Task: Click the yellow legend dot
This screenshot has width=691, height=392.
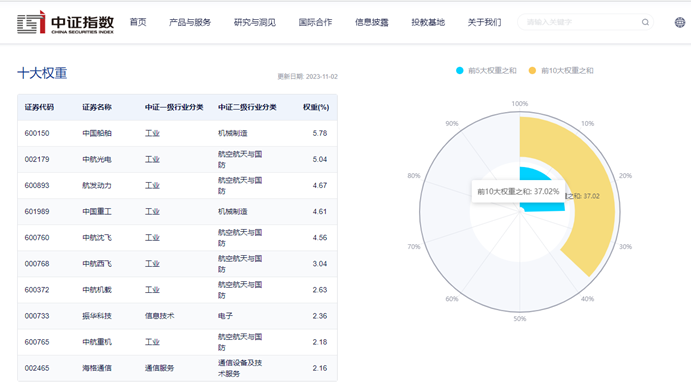Action: [532, 70]
